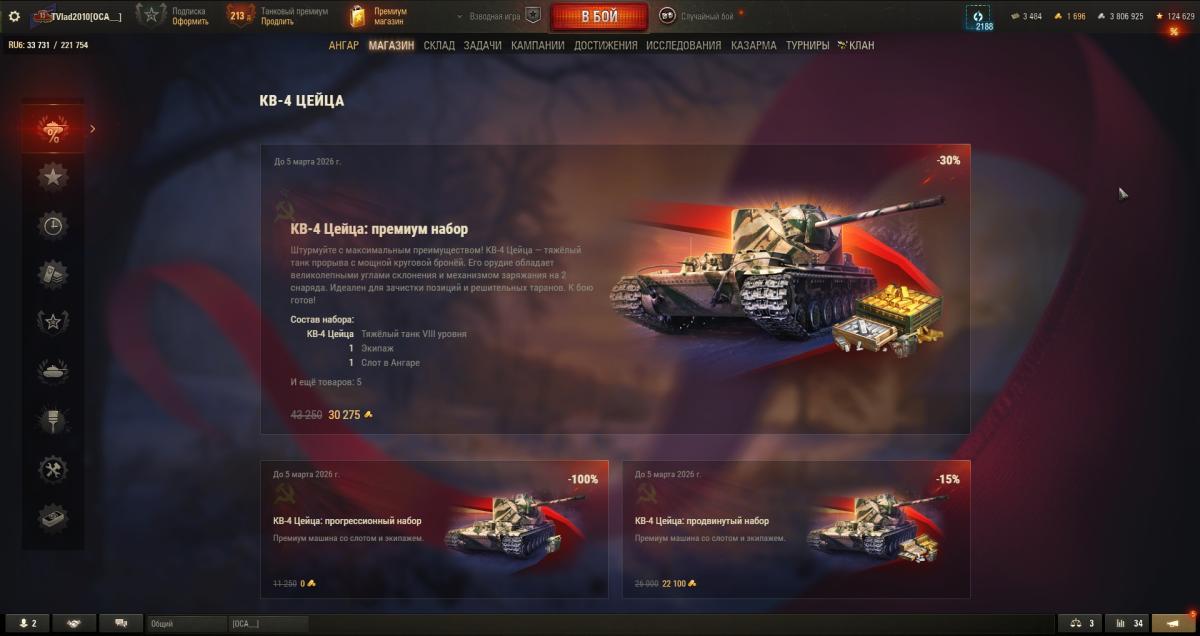
Task: Open the tank vehicles category in sidebar
Action: [x=53, y=370]
